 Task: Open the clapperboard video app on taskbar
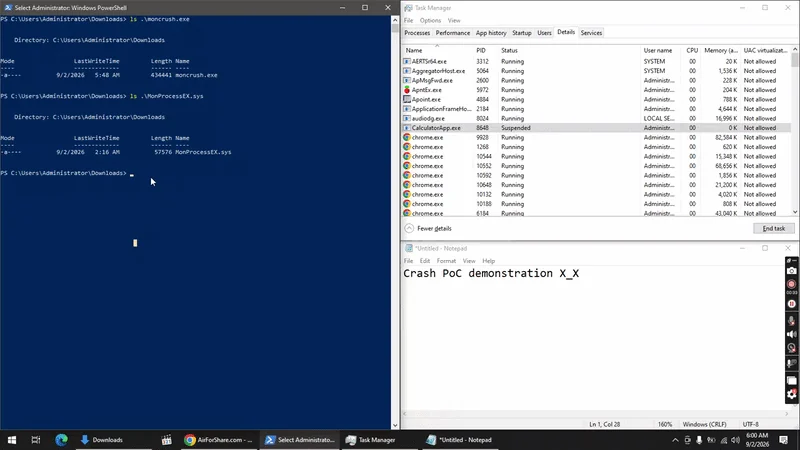[x=166, y=440]
